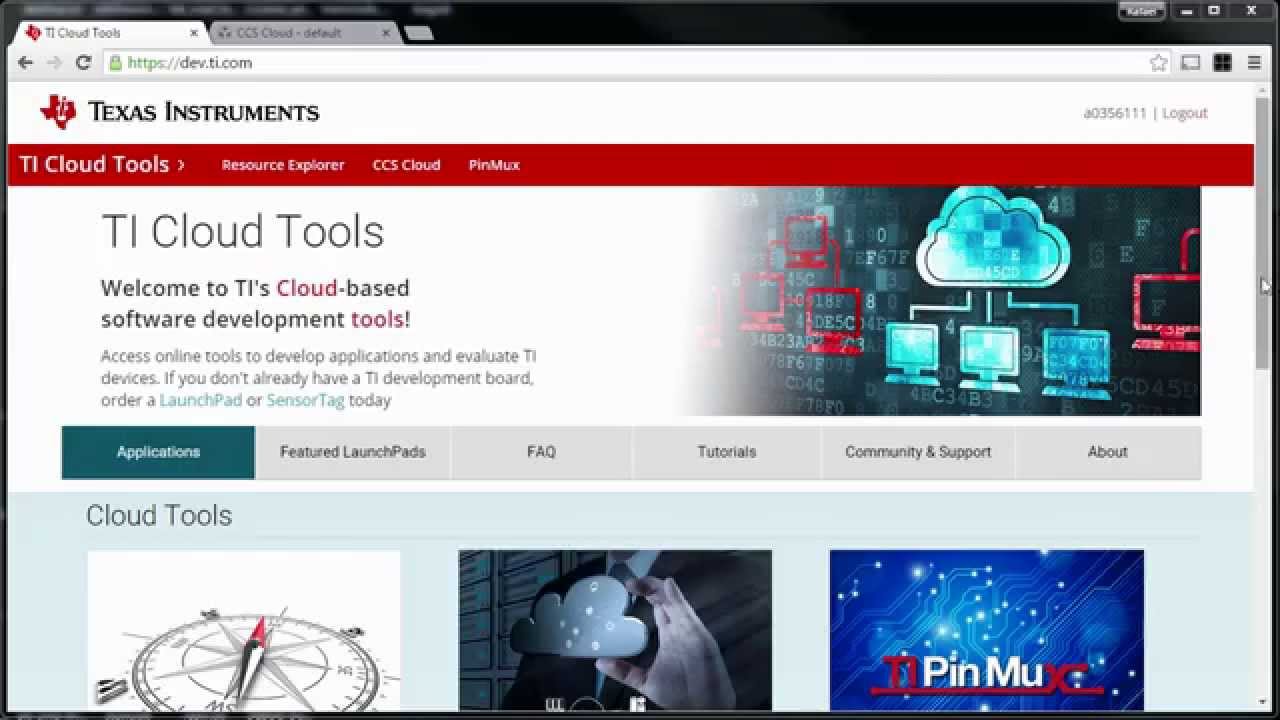Click the black grid extension icon
This screenshot has width=1280, height=720.
pyautogui.click(x=1222, y=63)
